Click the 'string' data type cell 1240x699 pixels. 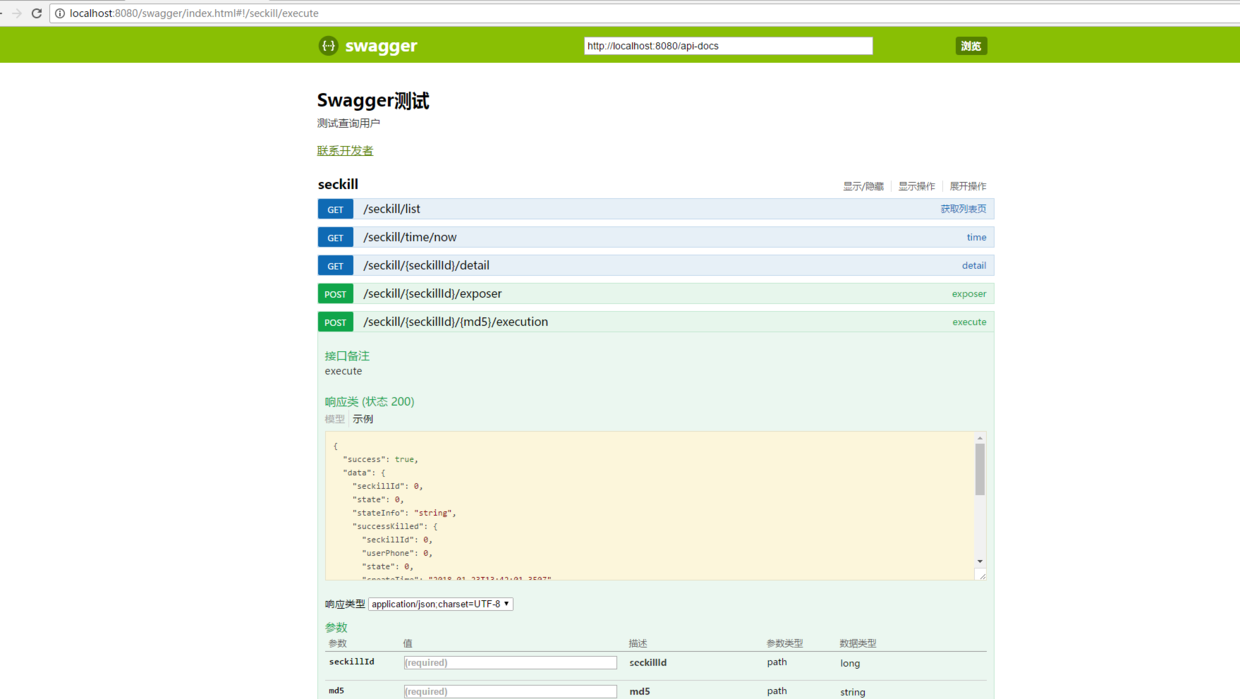click(x=853, y=692)
